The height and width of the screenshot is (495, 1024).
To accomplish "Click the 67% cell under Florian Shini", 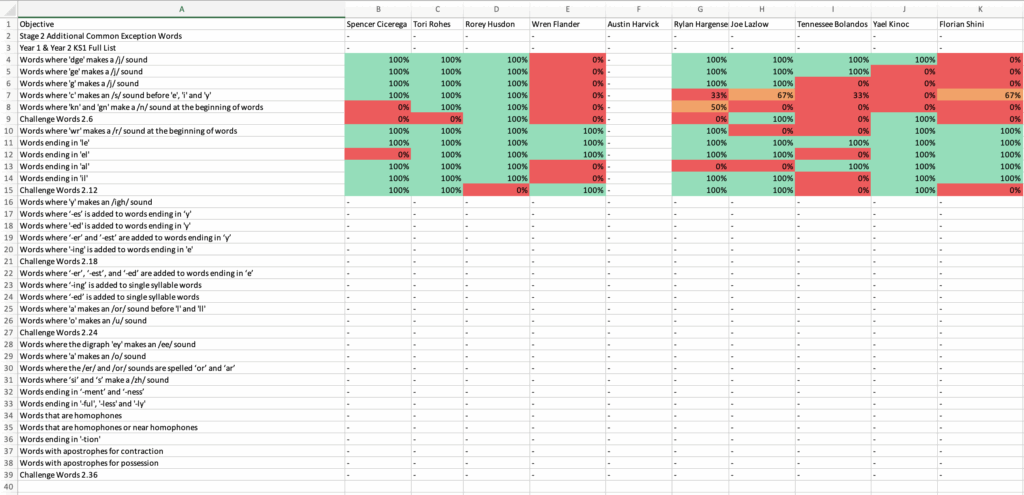I will [x=980, y=94].
